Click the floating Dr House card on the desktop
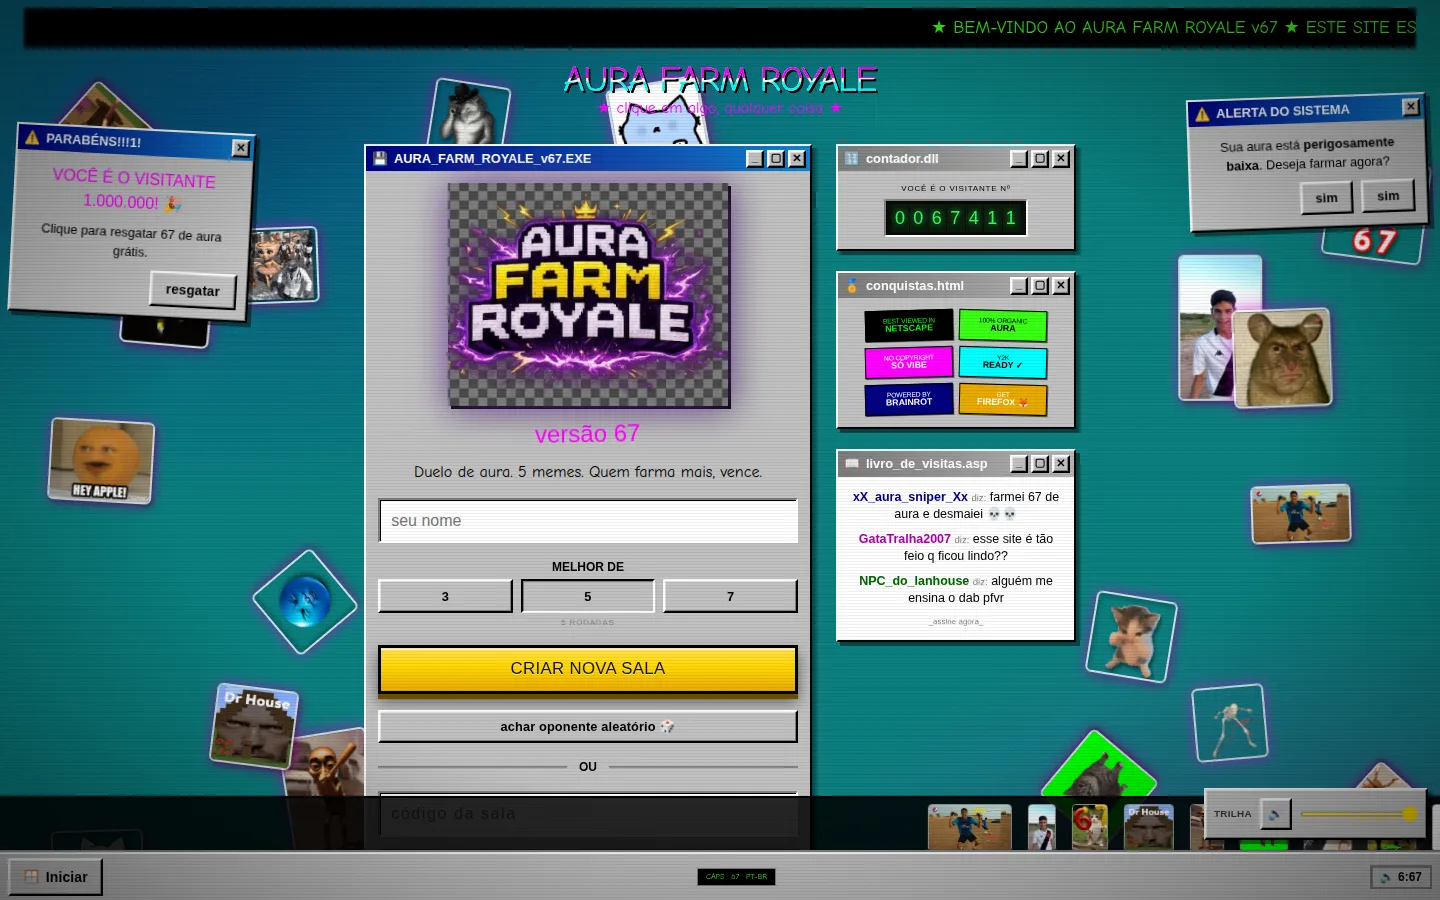 click(x=255, y=726)
